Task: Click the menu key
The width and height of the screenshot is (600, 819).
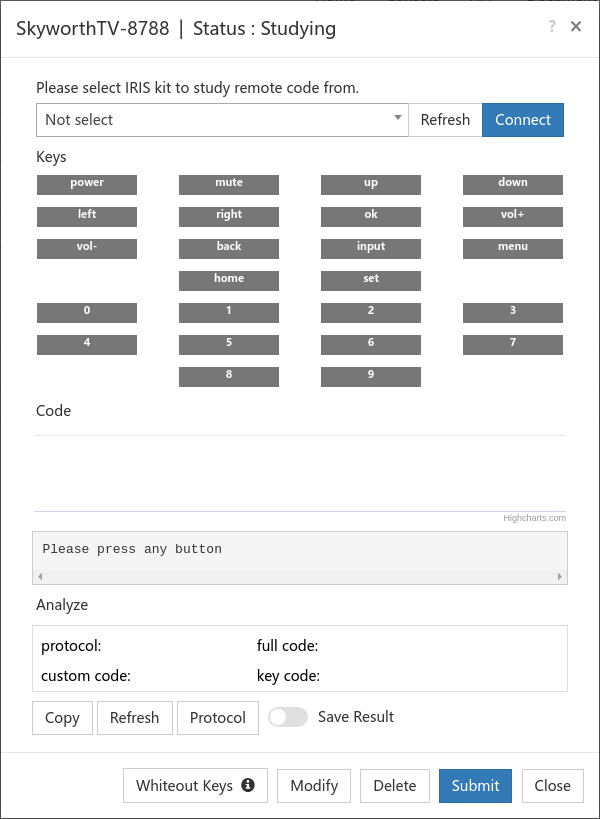Action: 513,248
